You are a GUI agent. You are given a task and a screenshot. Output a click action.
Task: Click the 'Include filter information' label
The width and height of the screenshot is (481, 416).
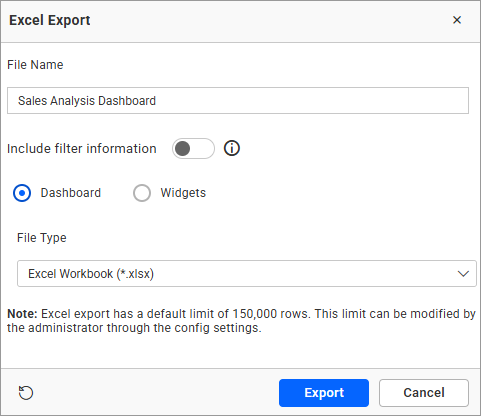tap(82, 149)
